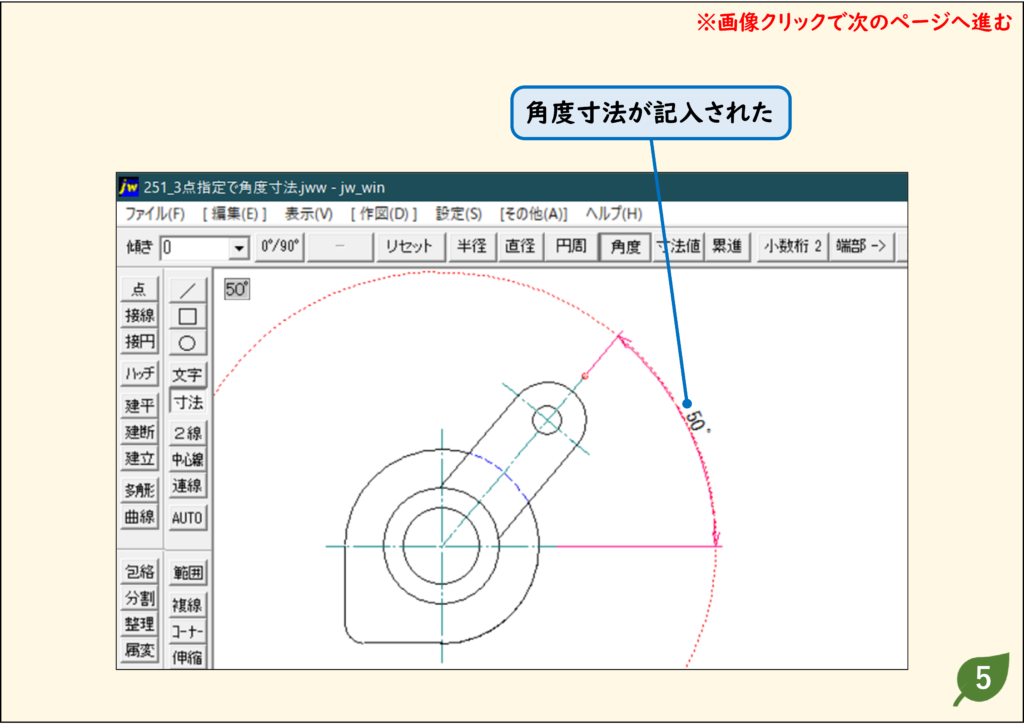Click the 傾き angle input field
The image size is (1024, 724).
(195, 248)
